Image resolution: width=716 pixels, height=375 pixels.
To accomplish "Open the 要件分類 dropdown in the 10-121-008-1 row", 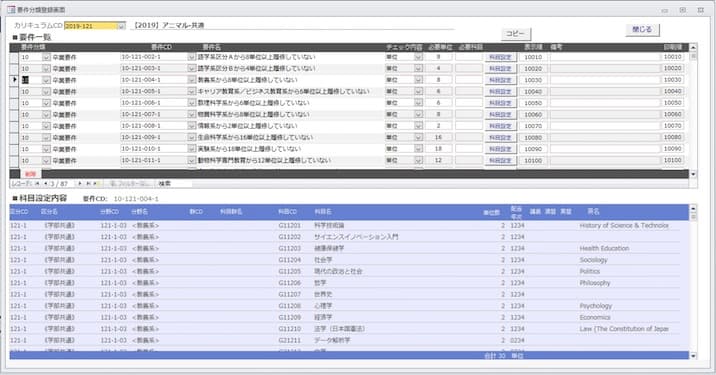I will coord(46,126).
